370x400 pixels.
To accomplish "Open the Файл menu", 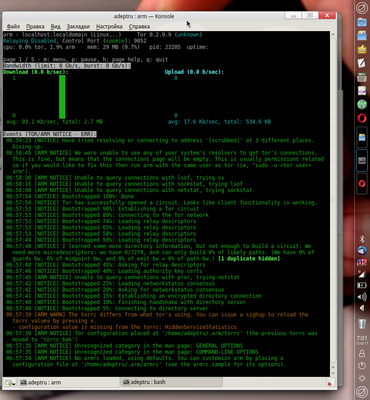I will [13, 26].
